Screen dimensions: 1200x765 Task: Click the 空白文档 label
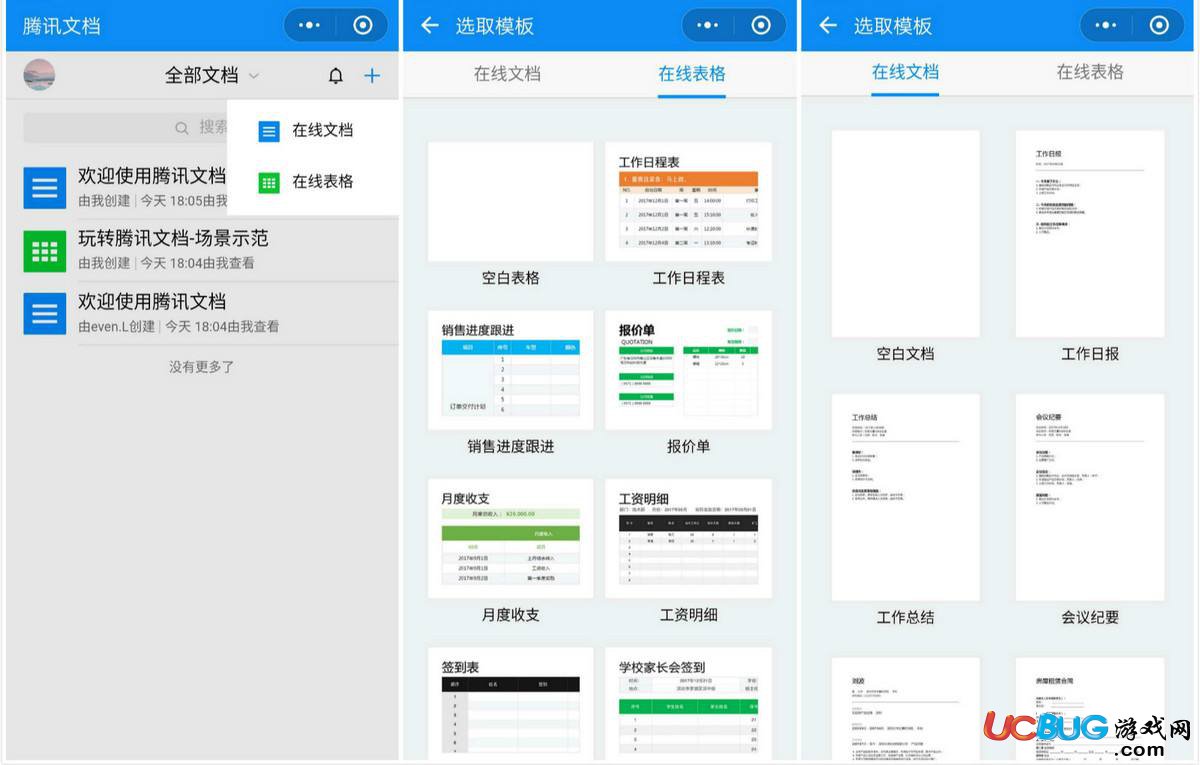(905, 354)
